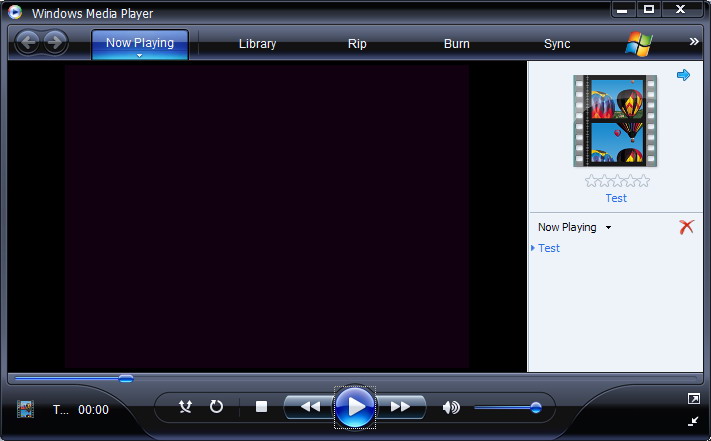Viewport: 711px width, 441px height.
Task: Show more tabs with the double chevron
Action: (x=694, y=42)
